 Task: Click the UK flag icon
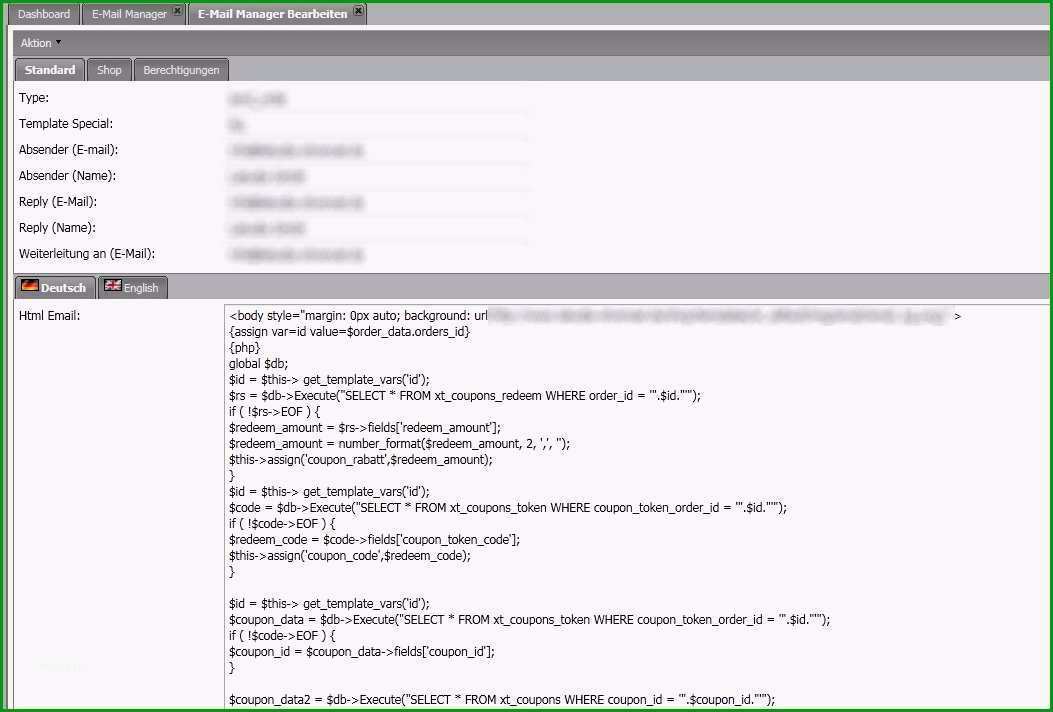pyautogui.click(x=113, y=285)
